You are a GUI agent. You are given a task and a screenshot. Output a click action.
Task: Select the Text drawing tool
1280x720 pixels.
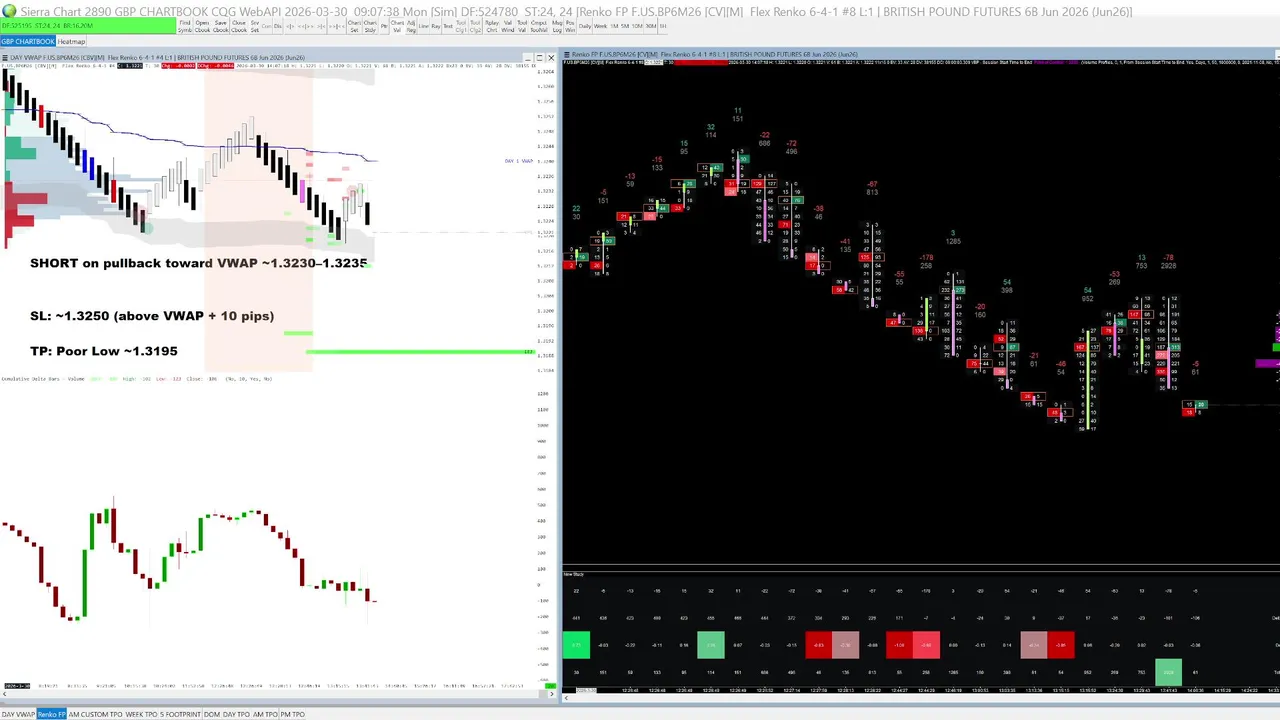point(449,26)
